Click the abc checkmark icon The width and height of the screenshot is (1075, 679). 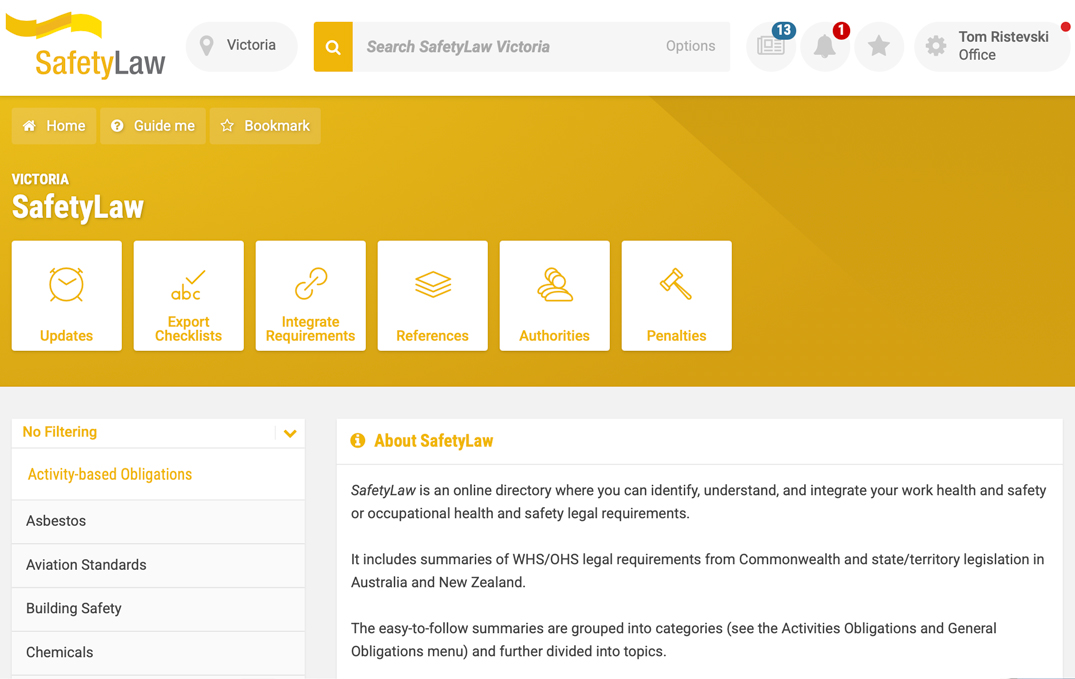(x=188, y=285)
